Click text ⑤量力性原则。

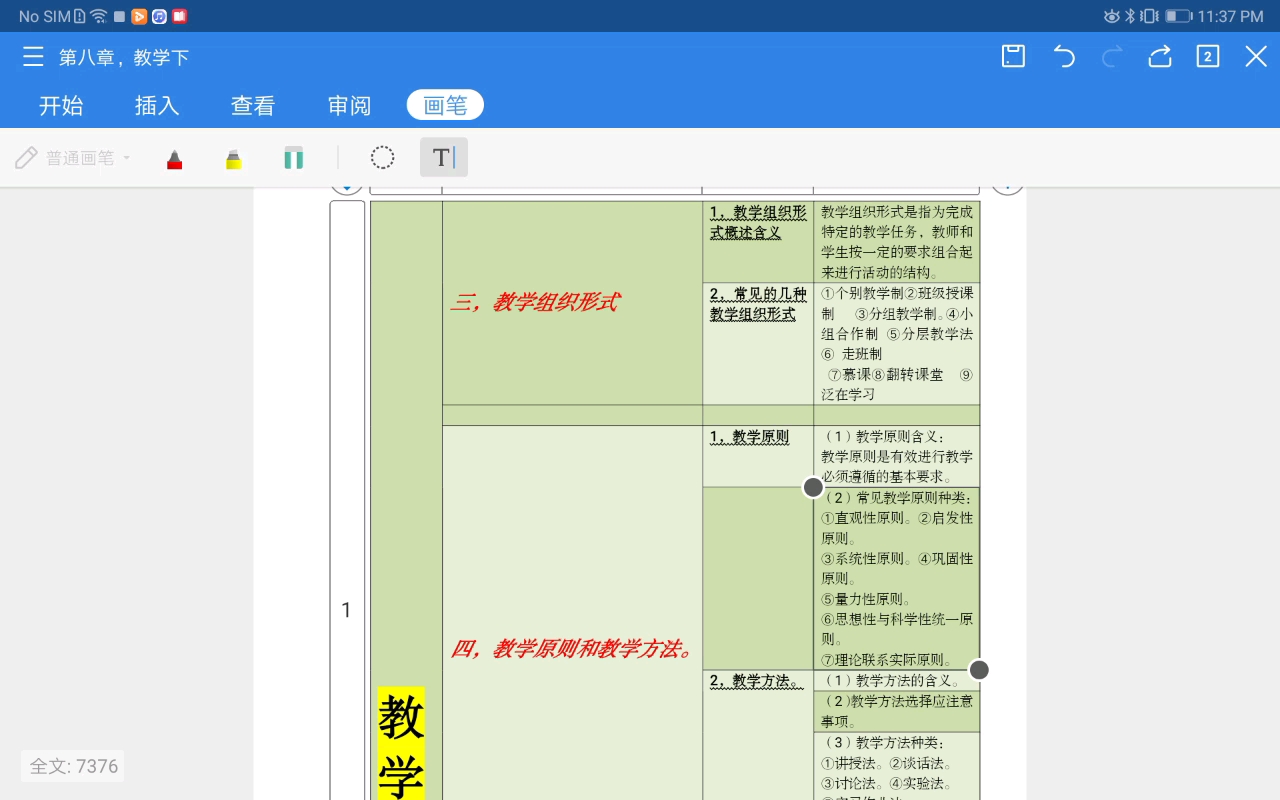point(867,599)
